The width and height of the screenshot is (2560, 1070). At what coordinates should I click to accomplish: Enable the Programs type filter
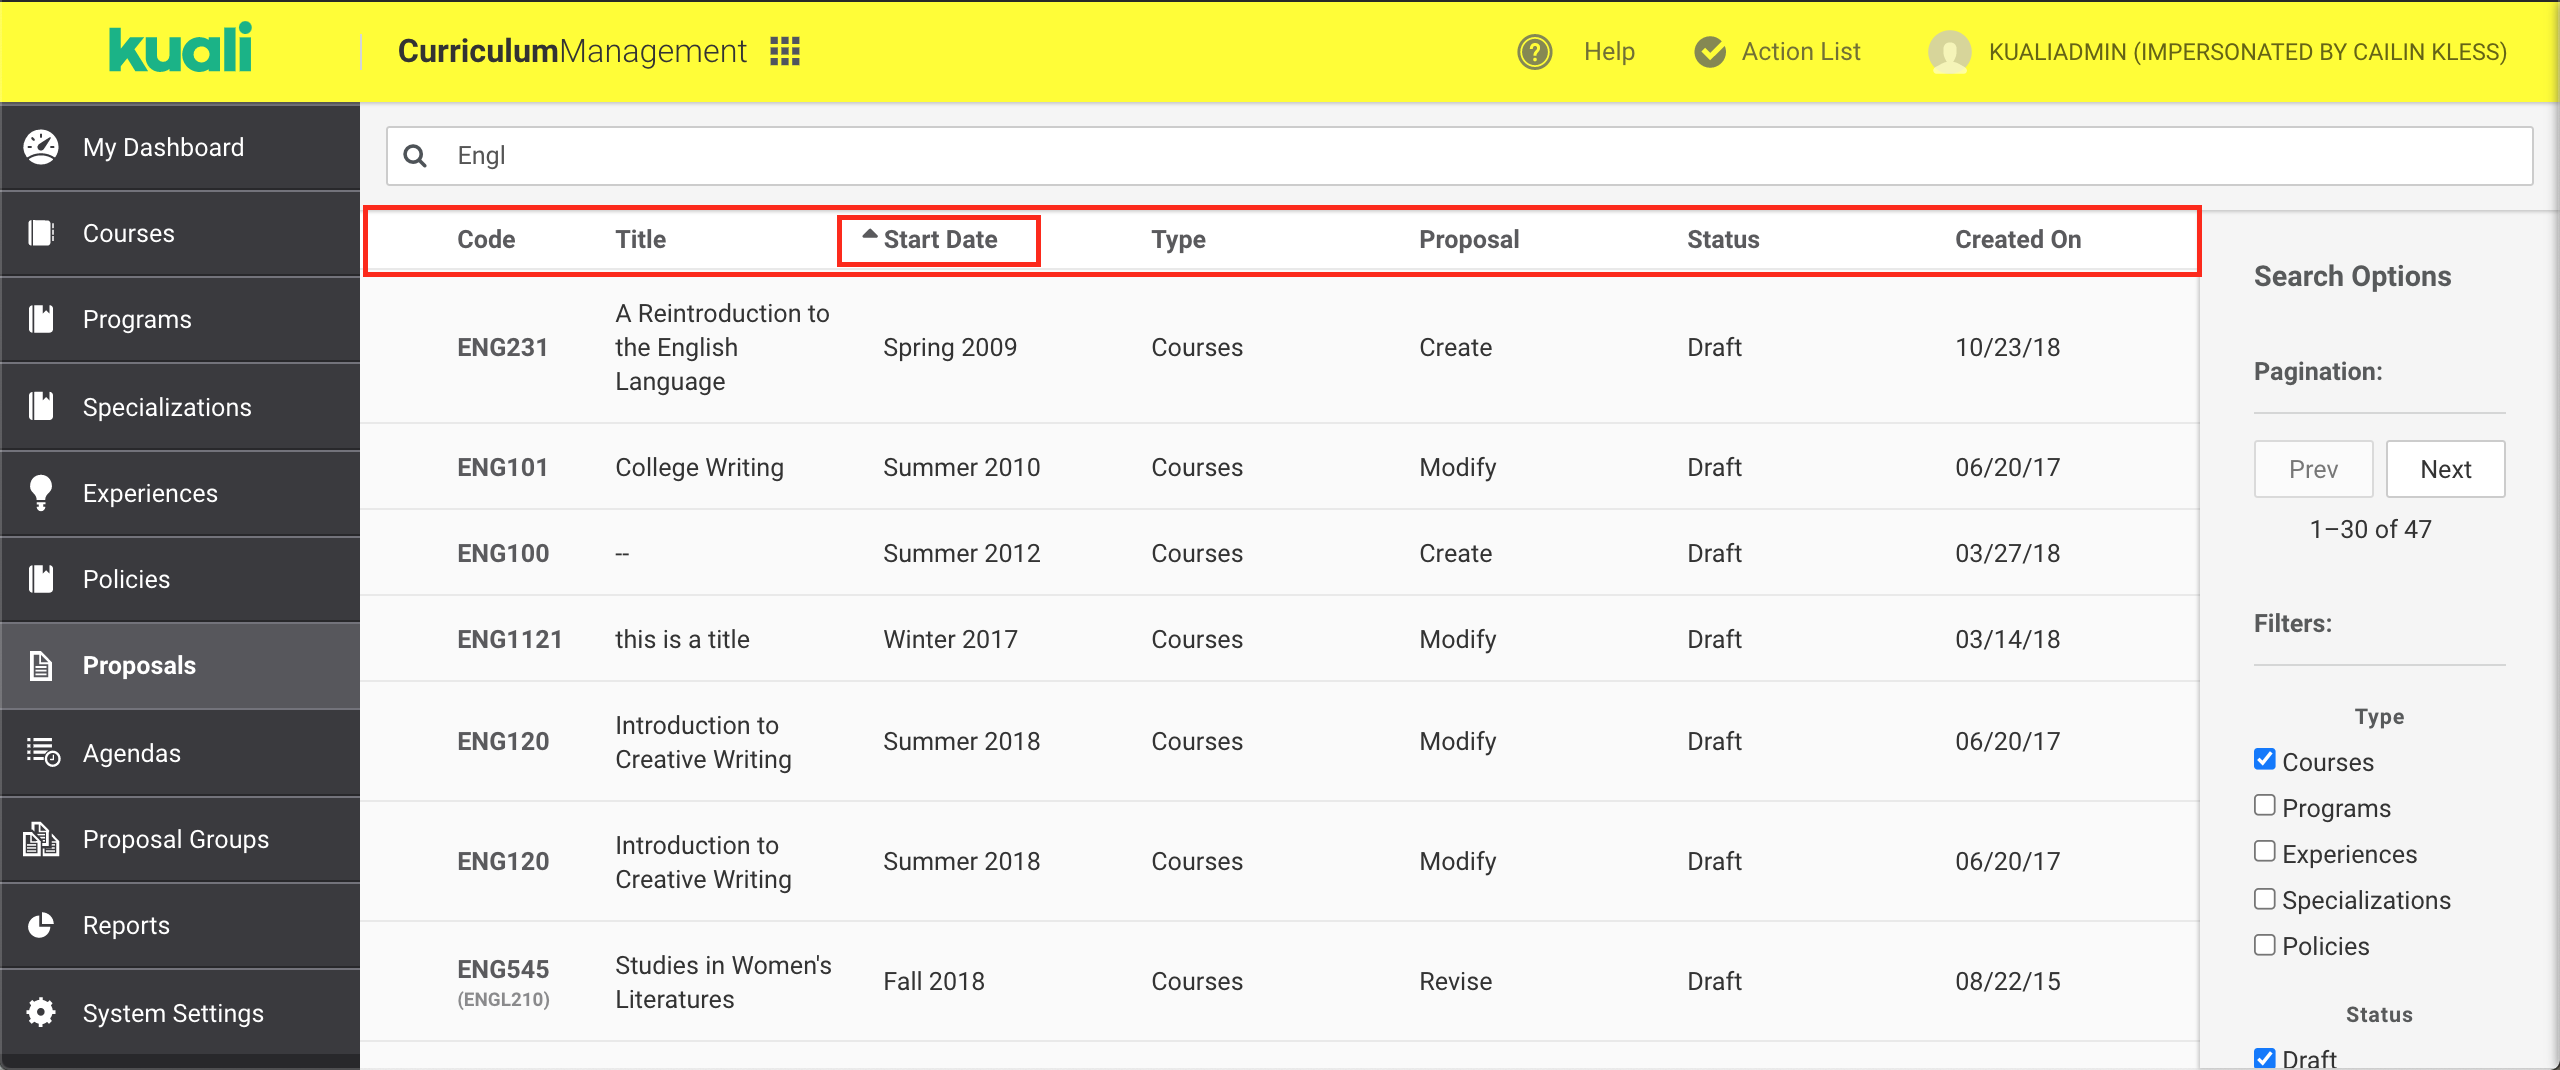[2264, 805]
